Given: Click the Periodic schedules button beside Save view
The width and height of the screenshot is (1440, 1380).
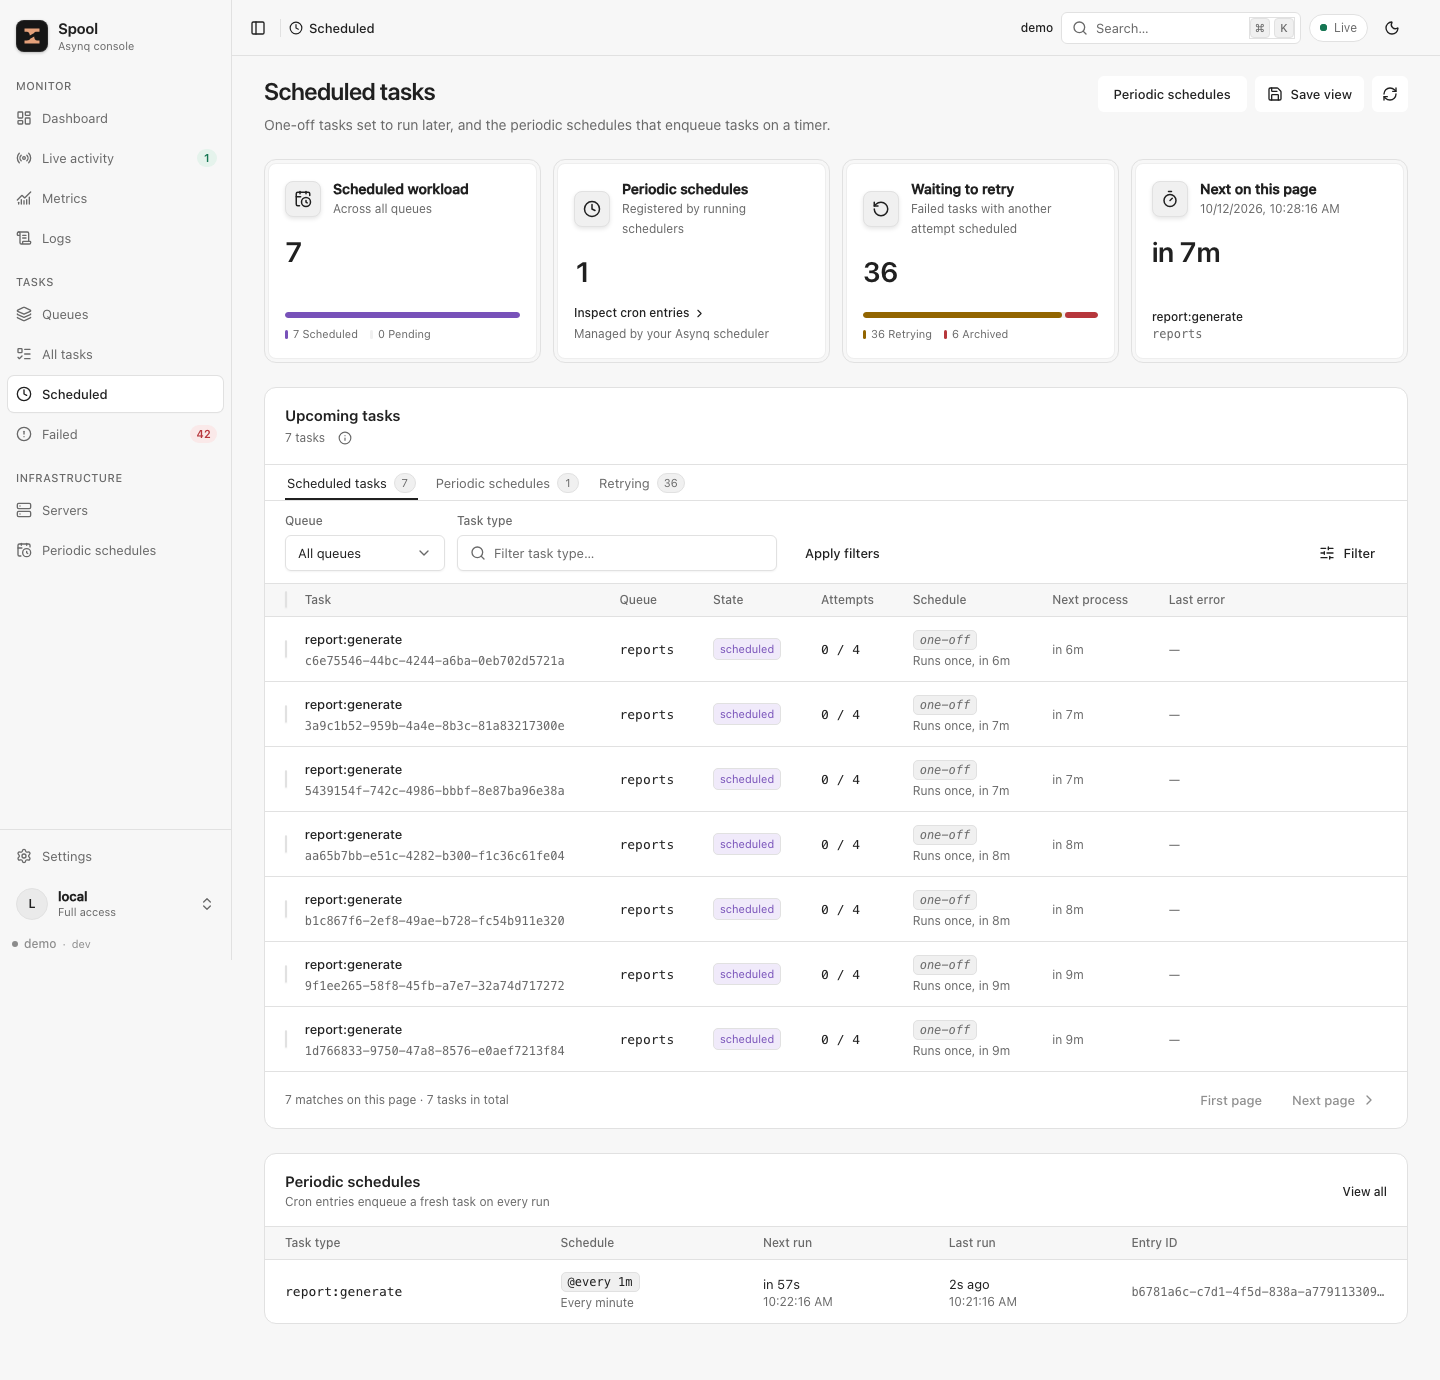Looking at the screenshot, I should point(1172,94).
